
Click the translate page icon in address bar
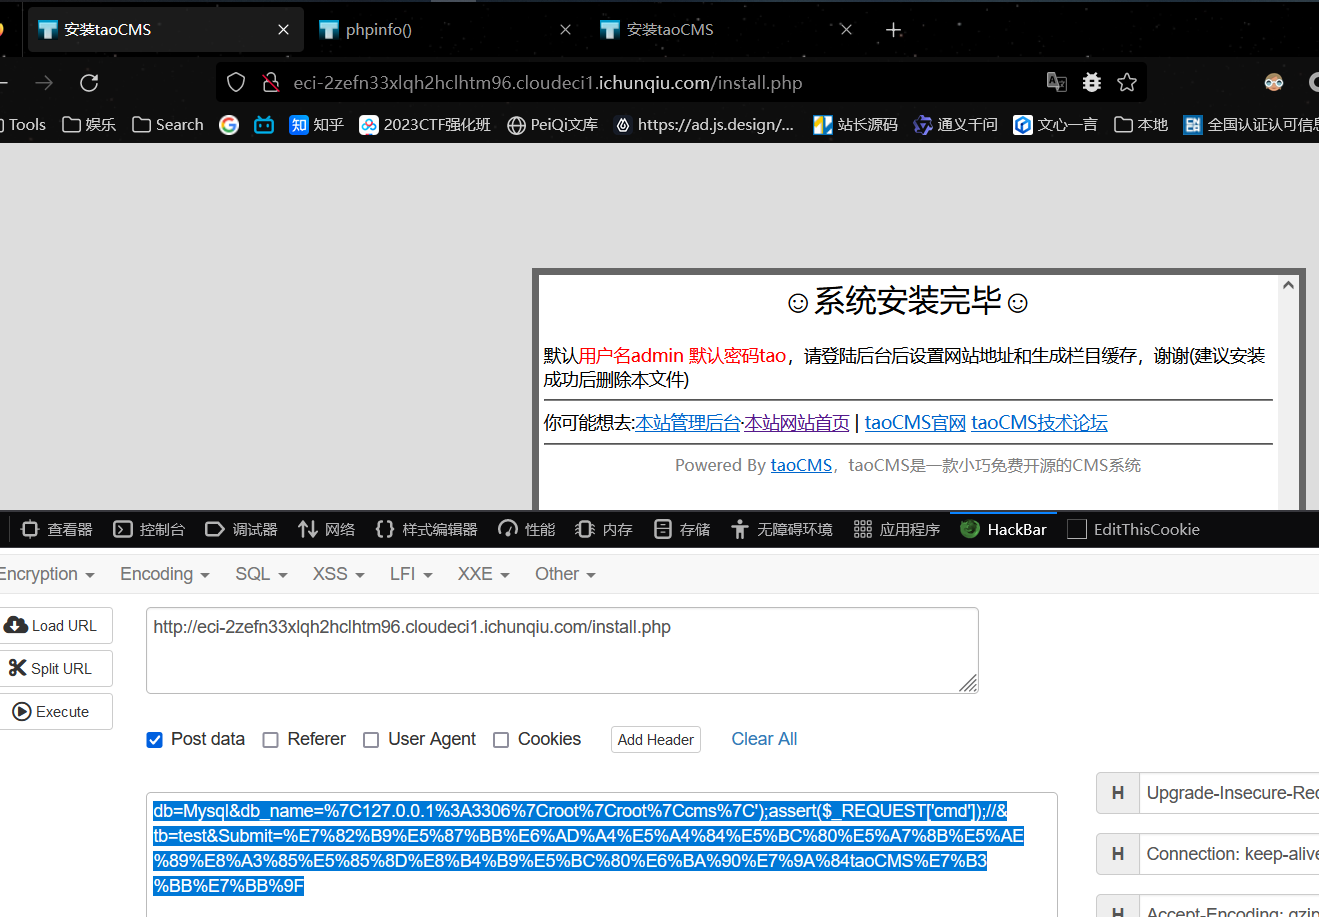pos(1056,82)
